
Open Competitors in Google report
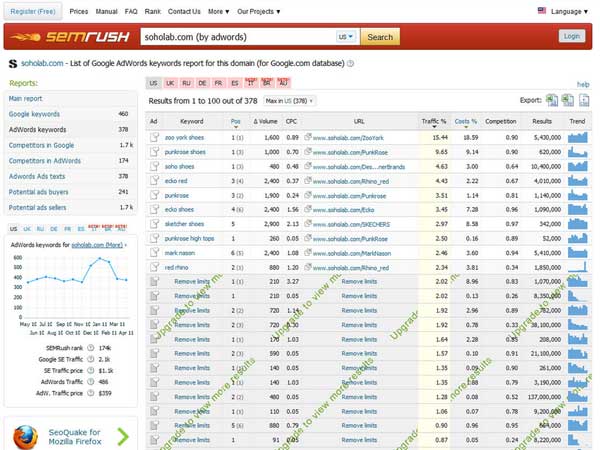41,145
